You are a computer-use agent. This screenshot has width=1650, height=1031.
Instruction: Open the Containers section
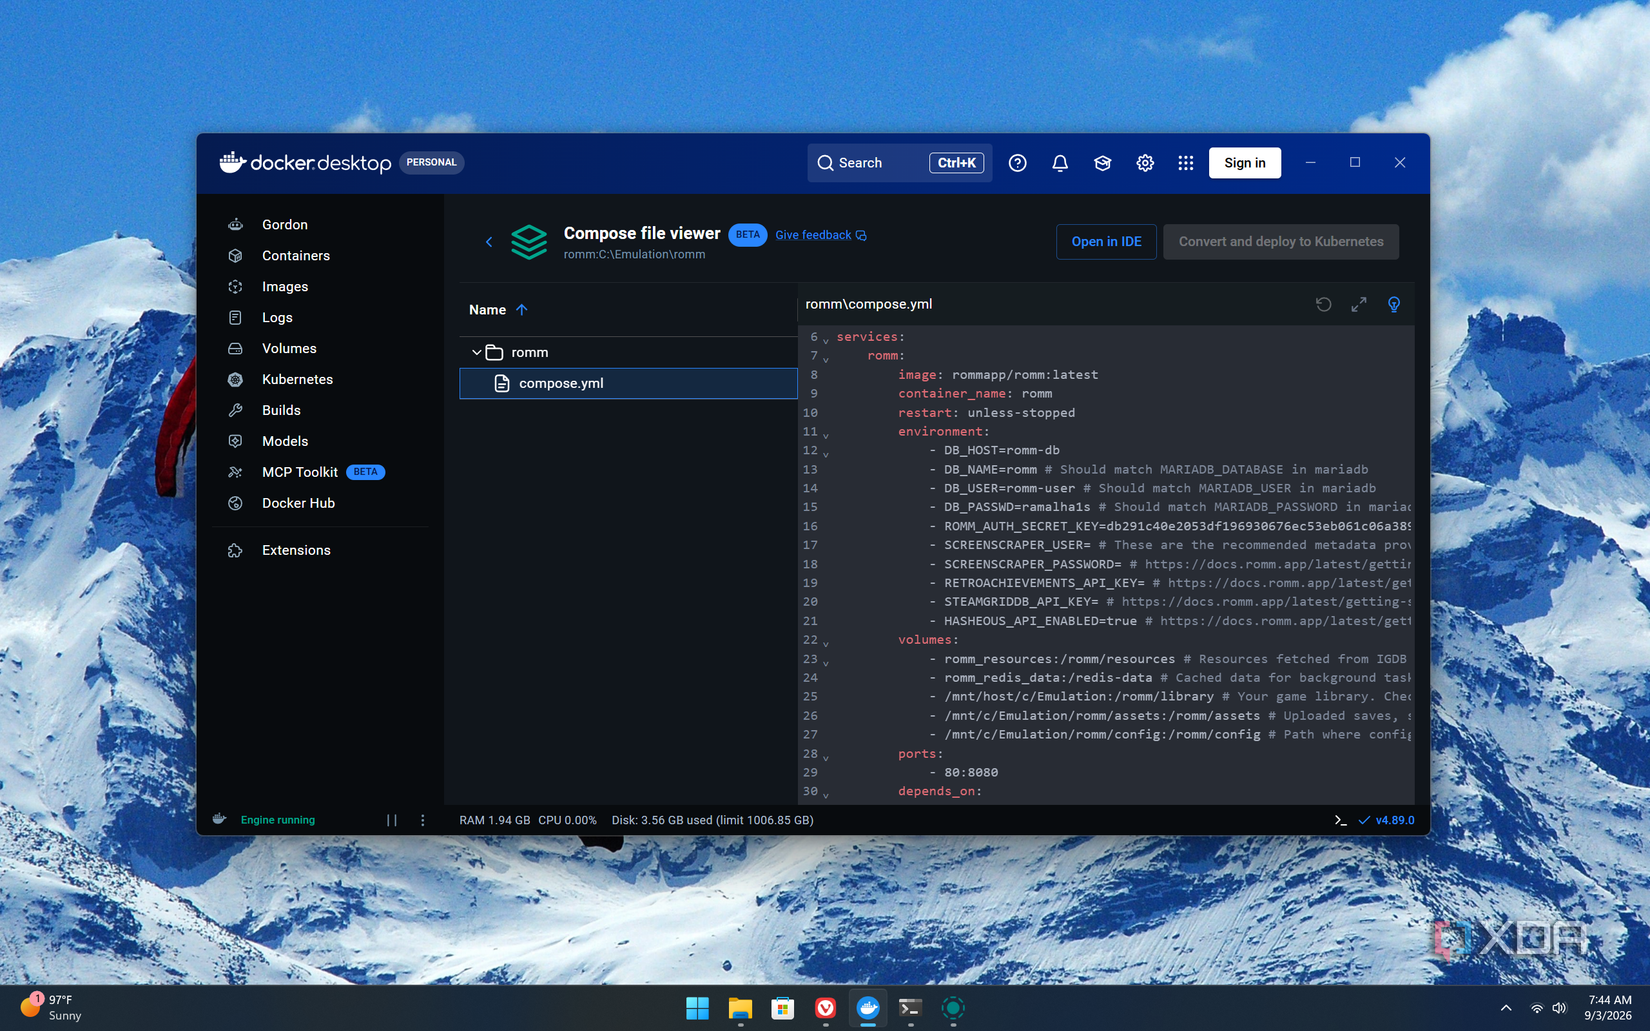pyautogui.click(x=295, y=256)
